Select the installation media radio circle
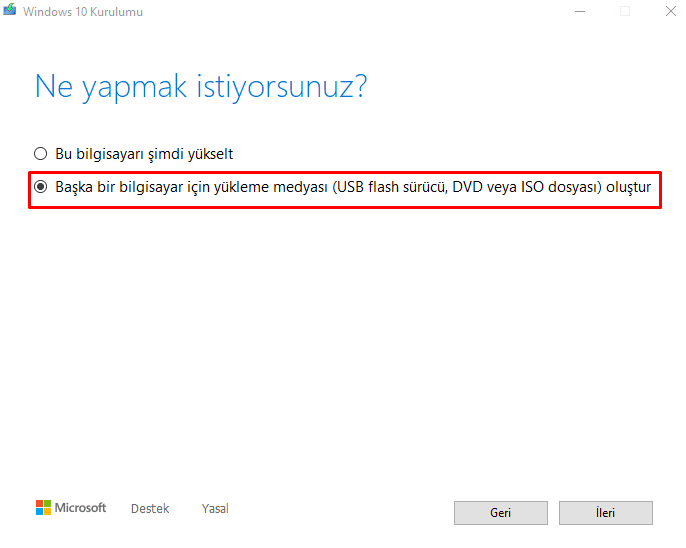 coord(41,187)
